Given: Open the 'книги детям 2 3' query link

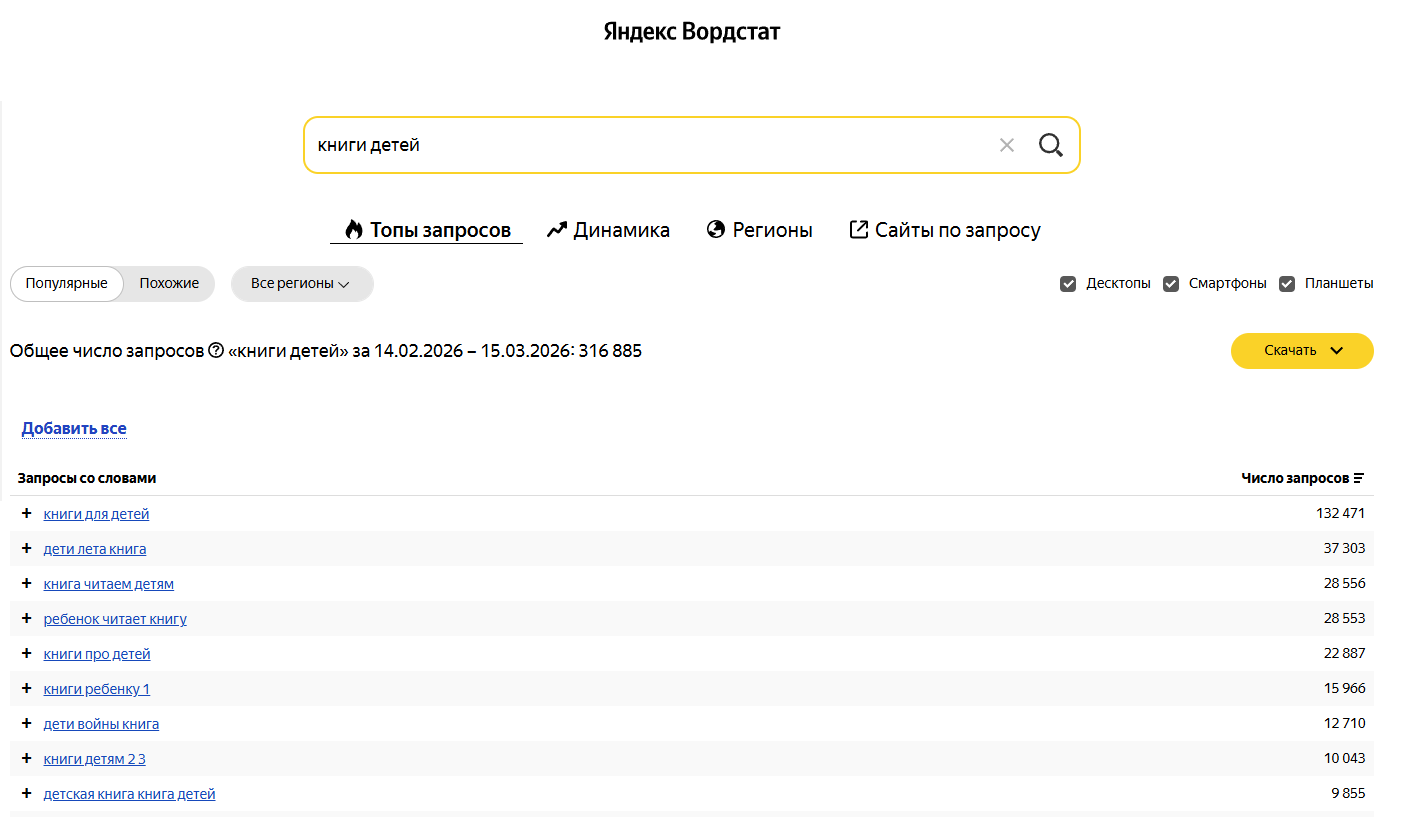Looking at the screenshot, I should [x=95, y=759].
